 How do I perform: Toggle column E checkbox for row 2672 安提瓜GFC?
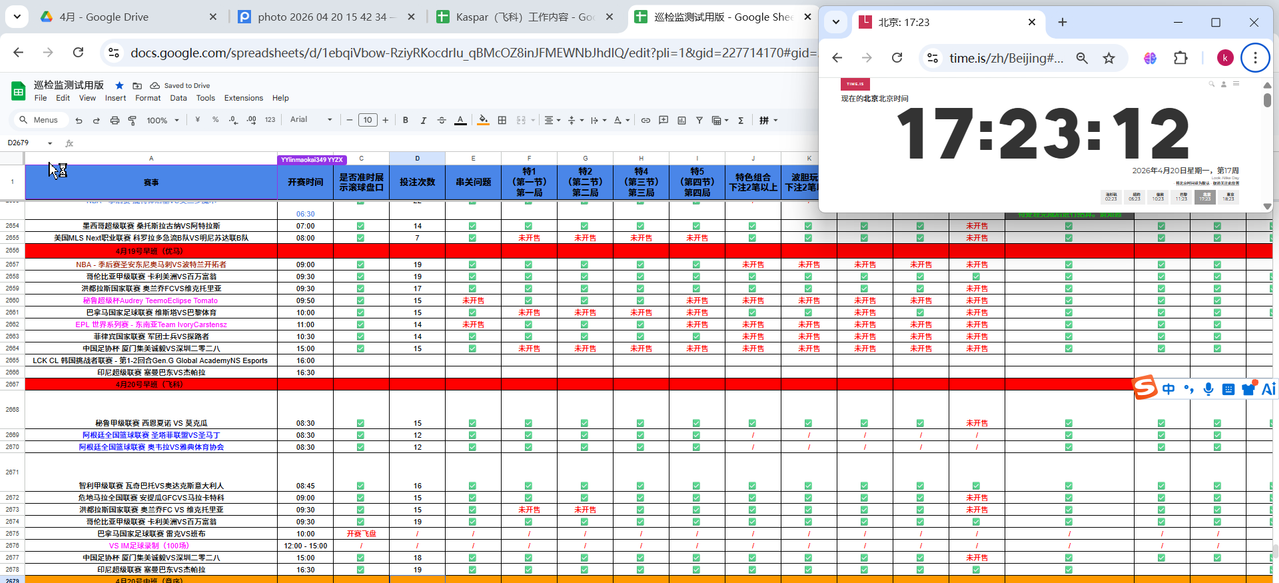473,497
